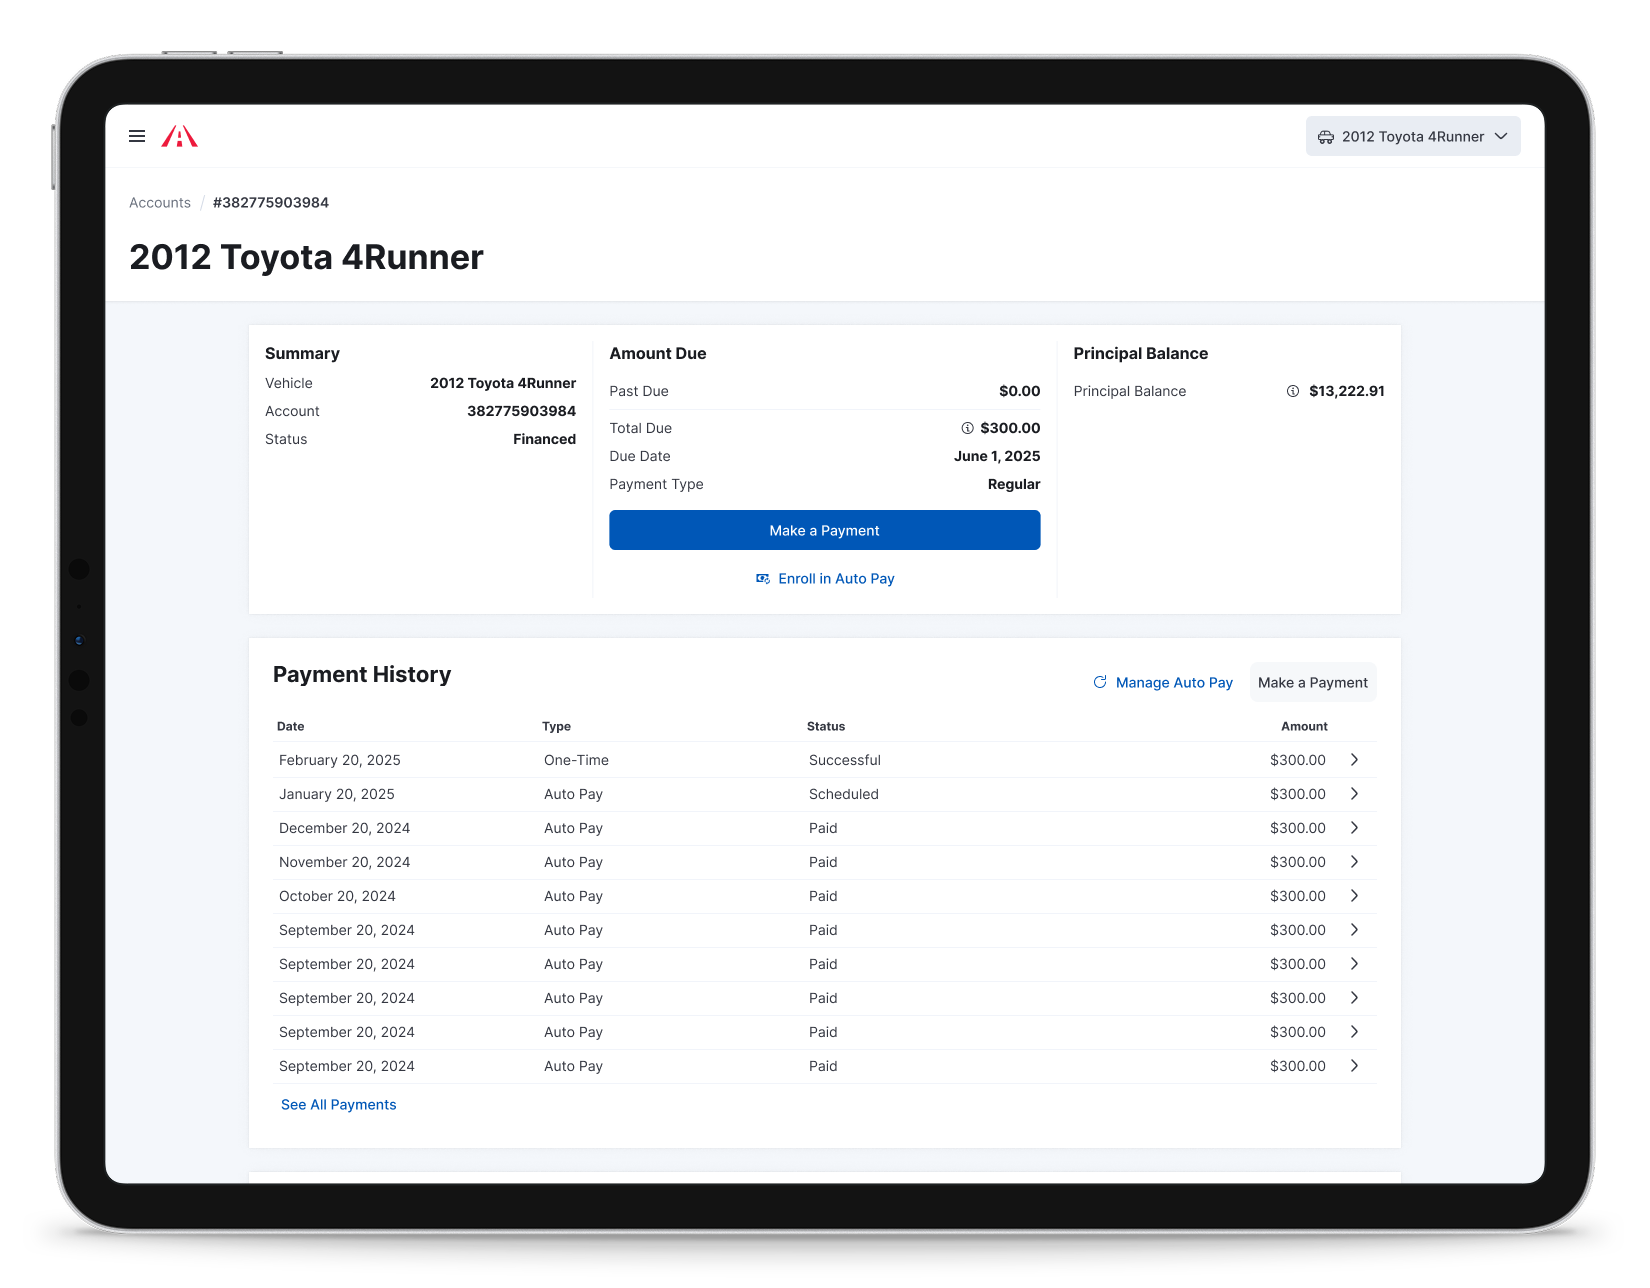Click Make a Payment in the Amount Due card

(x=824, y=530)
